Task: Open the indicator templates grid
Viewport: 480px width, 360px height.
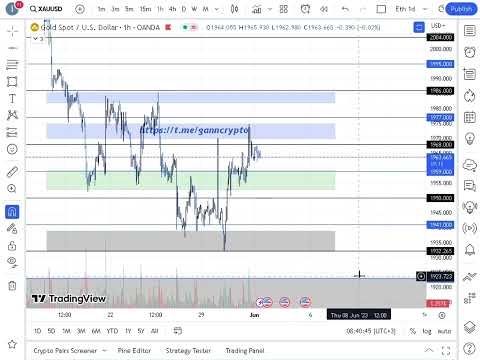Action: 284,9
